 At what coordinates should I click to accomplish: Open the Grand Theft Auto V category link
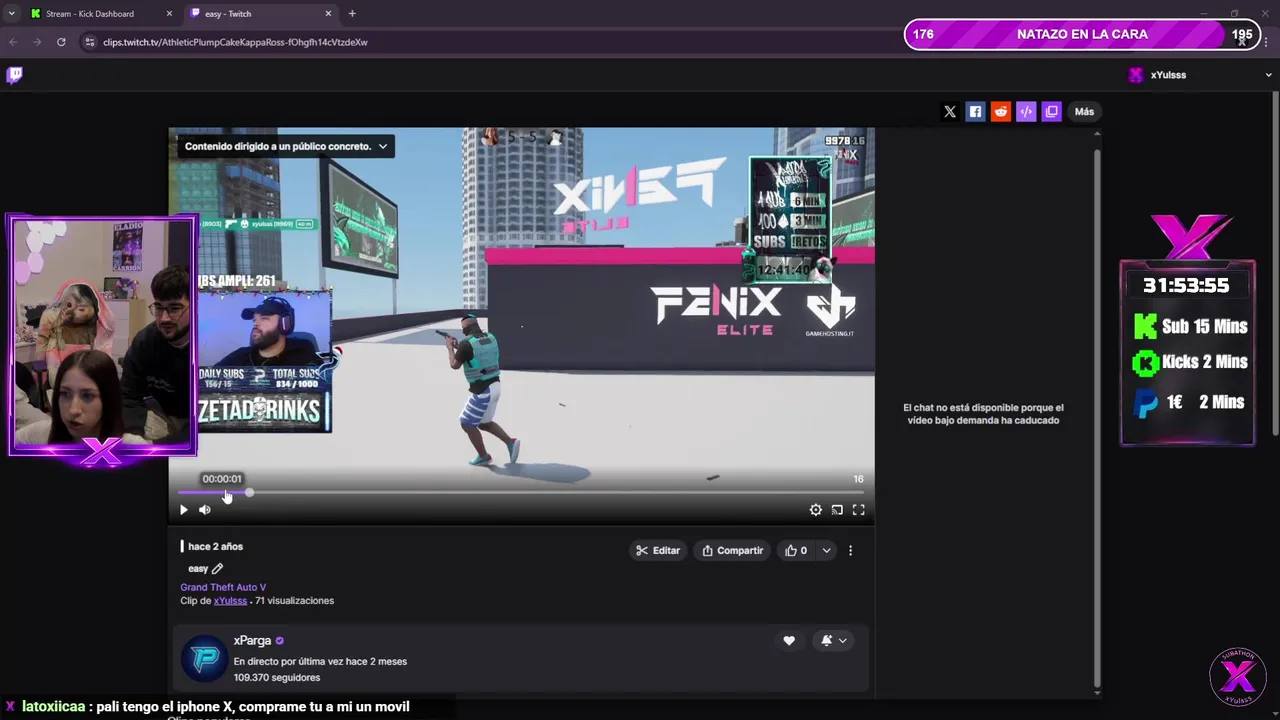click(x=223, y=587)
